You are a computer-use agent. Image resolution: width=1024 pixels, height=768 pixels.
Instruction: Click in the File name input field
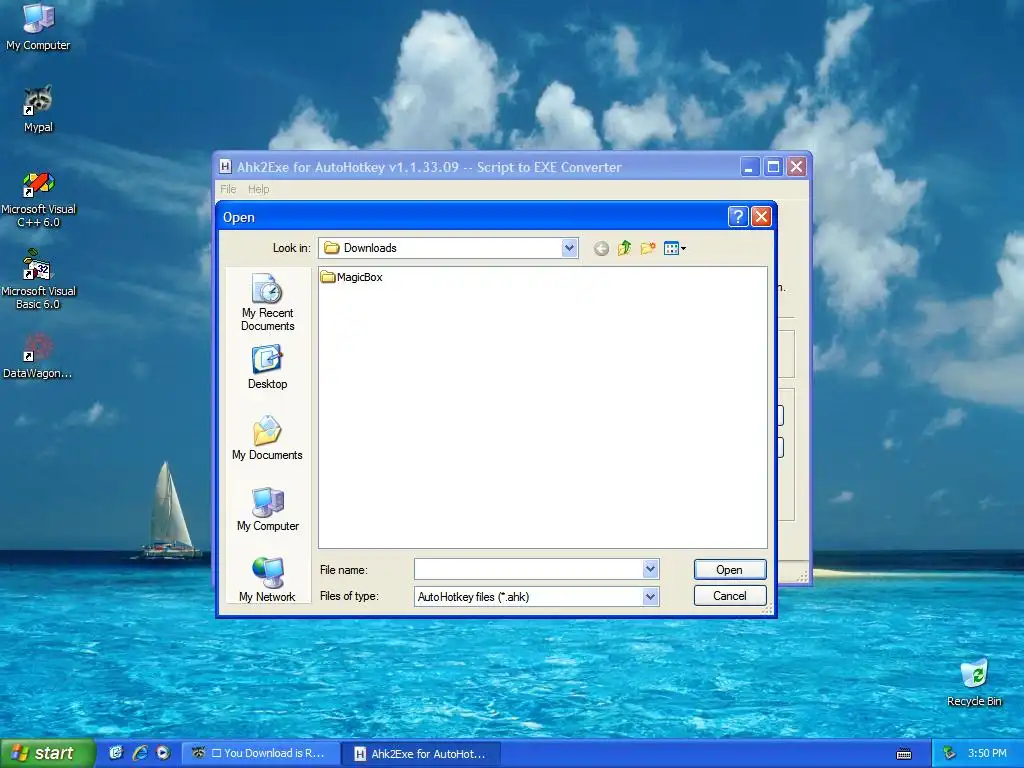[528, 569]
